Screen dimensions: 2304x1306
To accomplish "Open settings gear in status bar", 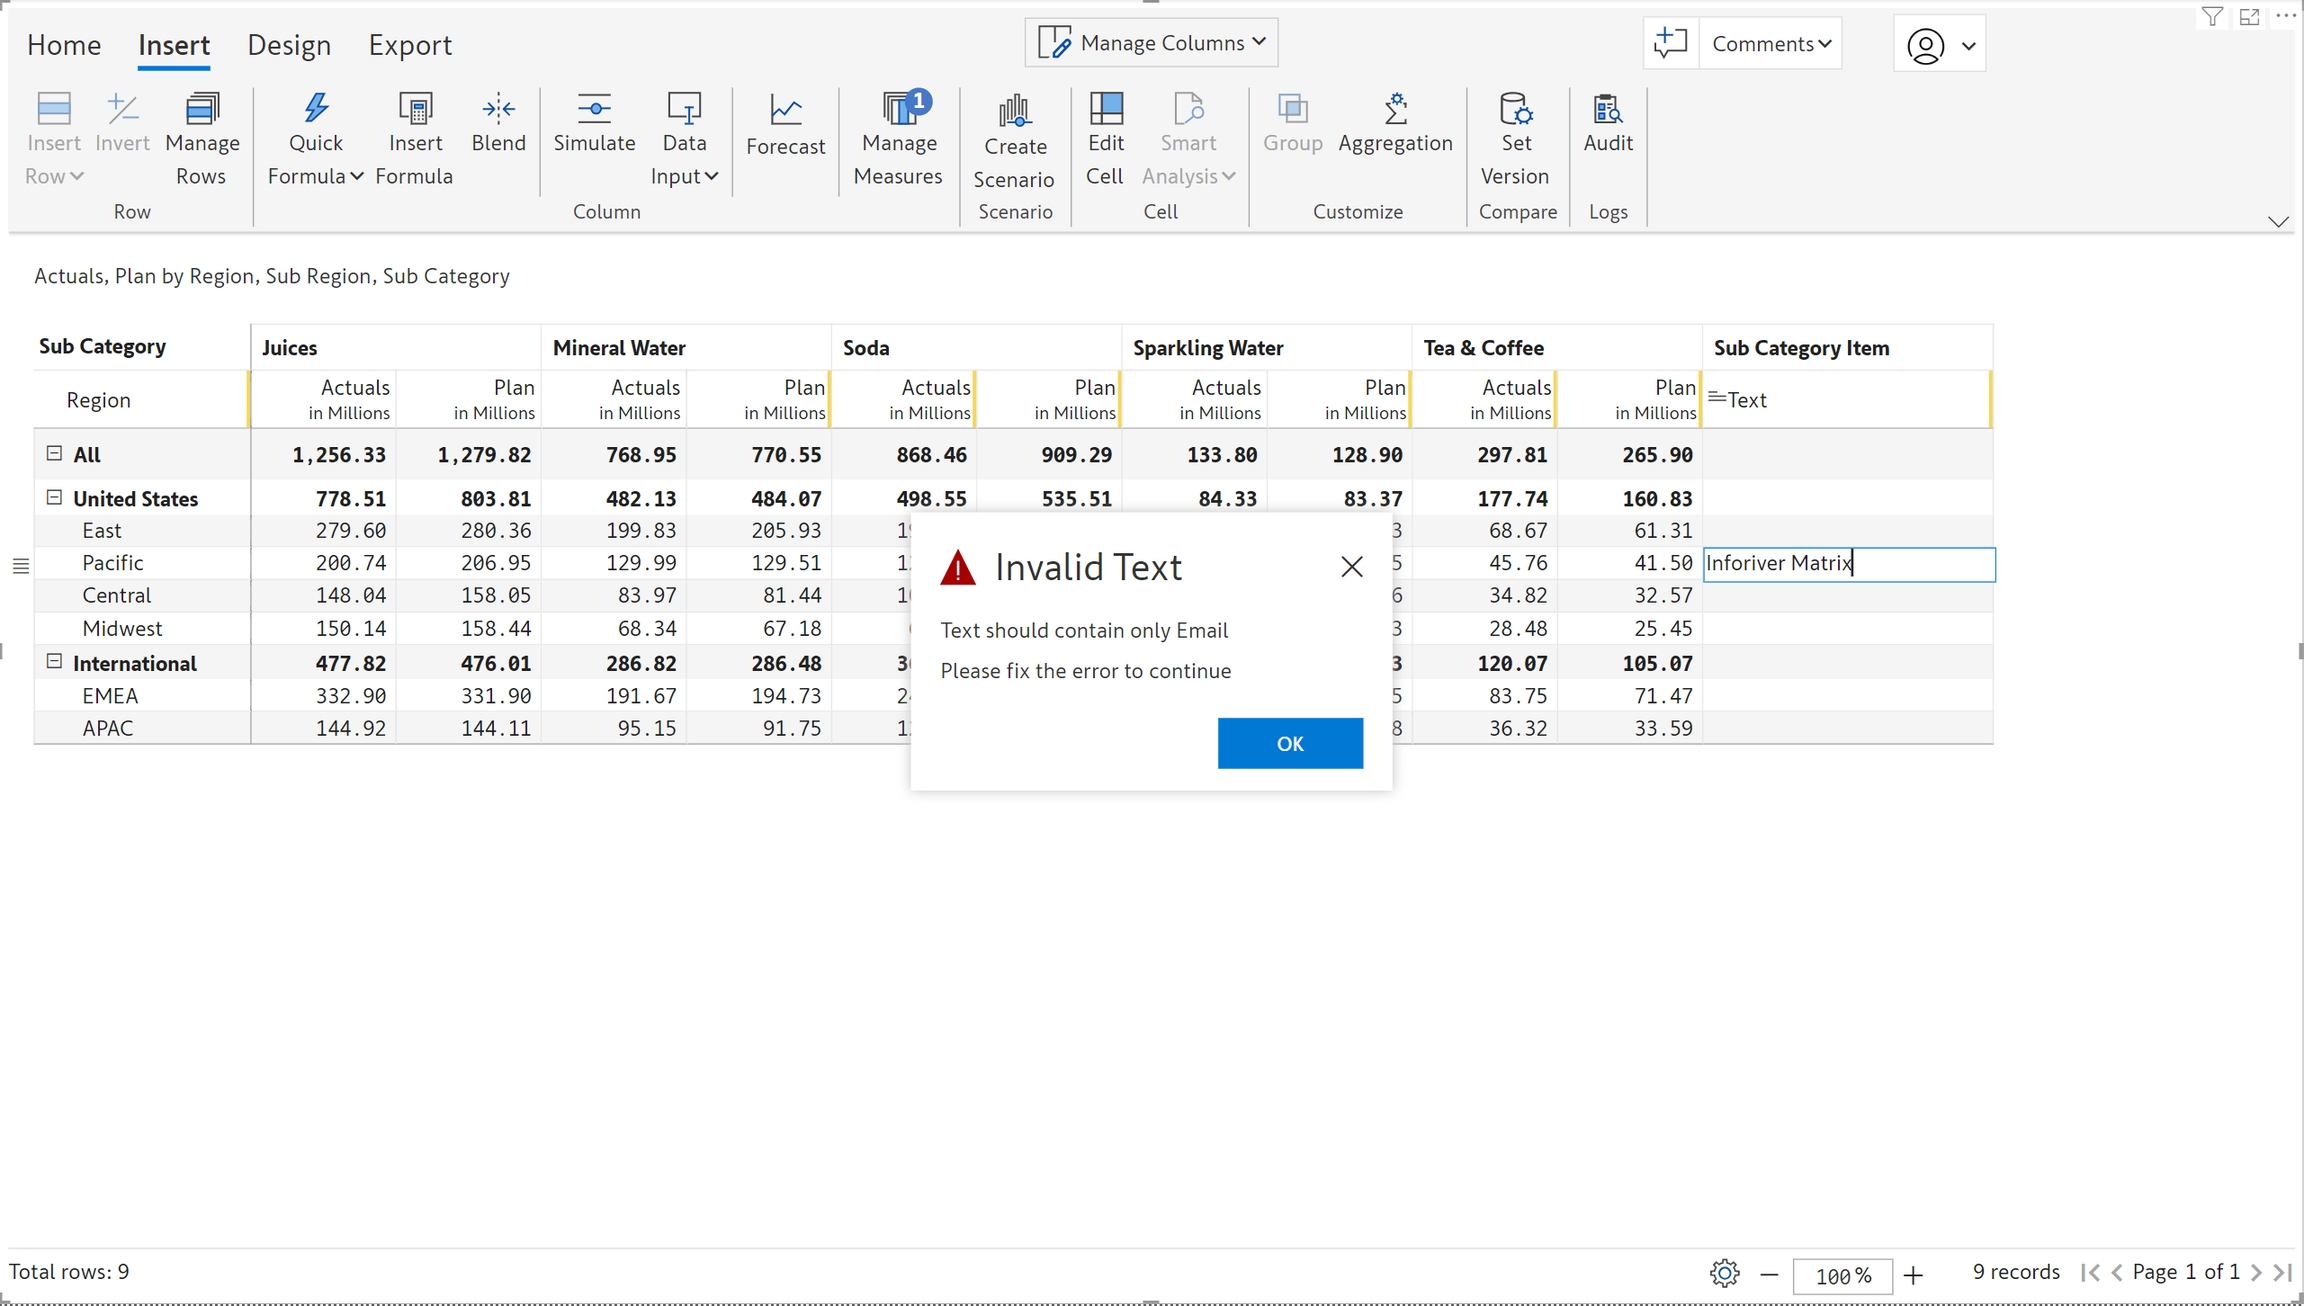I will pos(1724,1273).
